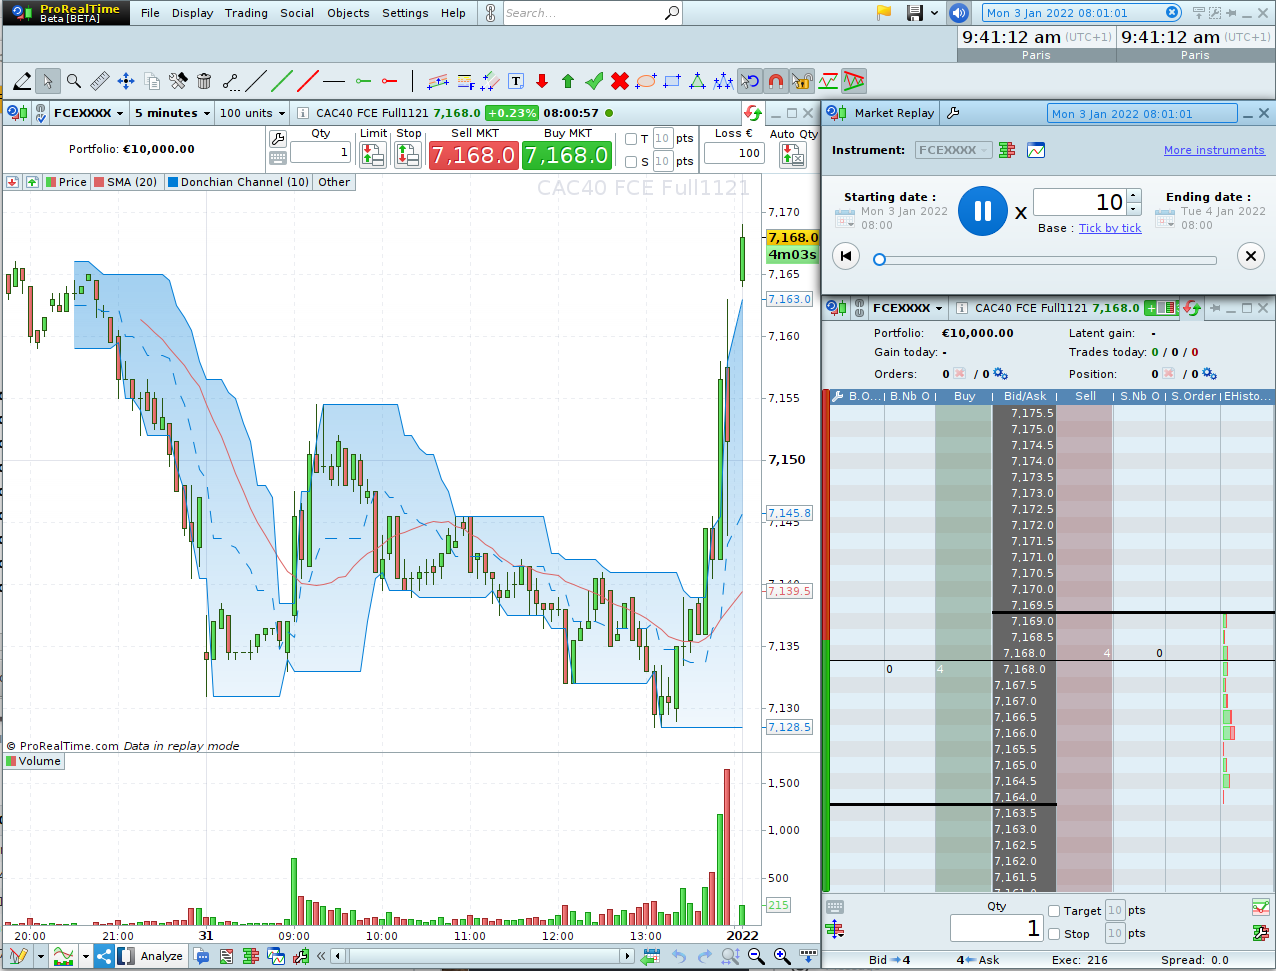Image resolution: width=1276 pixels, height=971 pixels.
Task: Choose the black horizontal line tool
Action: [334, 81]
